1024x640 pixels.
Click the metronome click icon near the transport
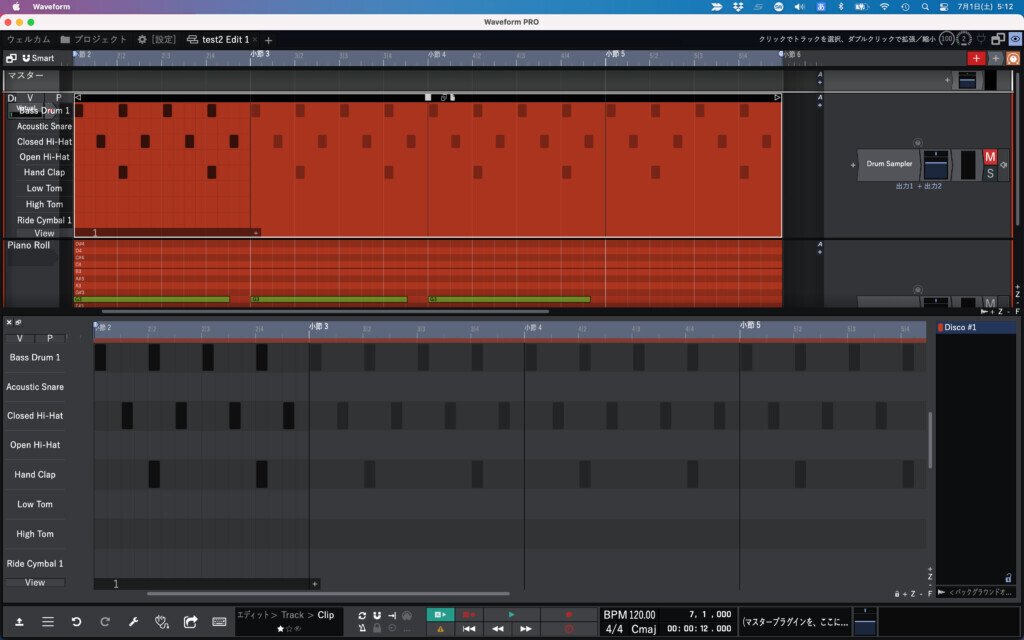pos(362,629)
